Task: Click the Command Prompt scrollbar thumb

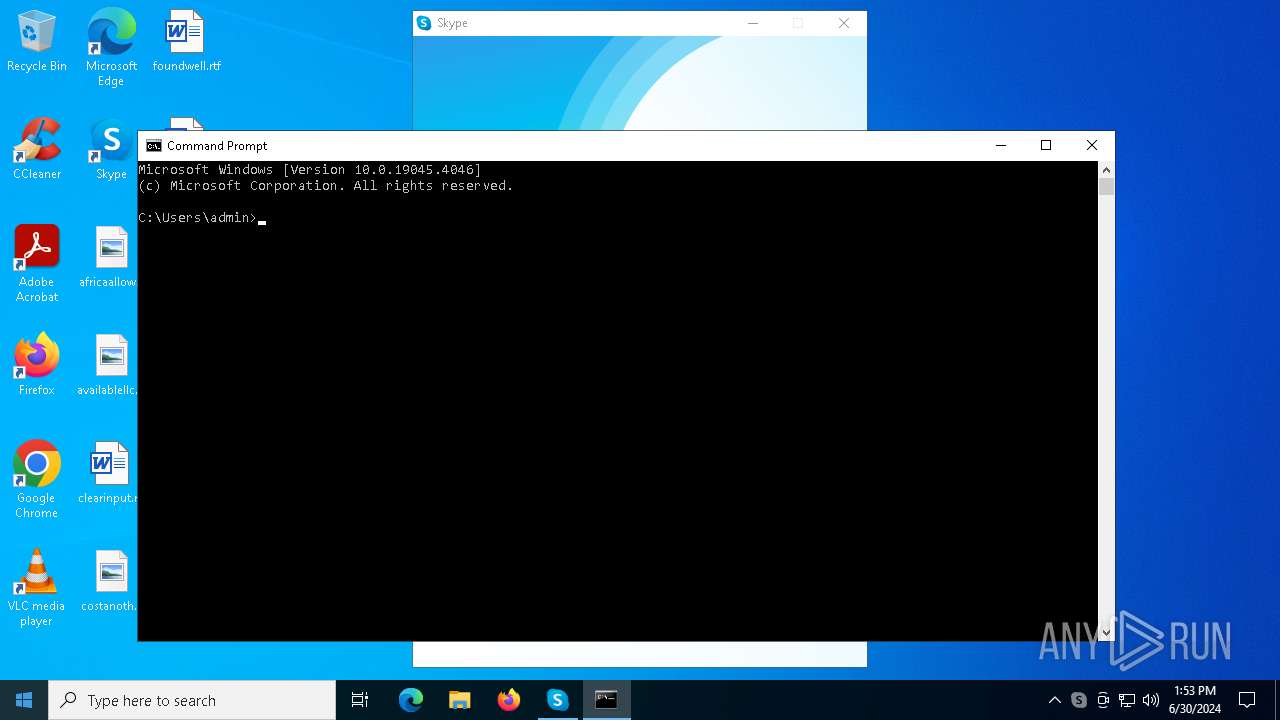Action: coord(1106,187)
